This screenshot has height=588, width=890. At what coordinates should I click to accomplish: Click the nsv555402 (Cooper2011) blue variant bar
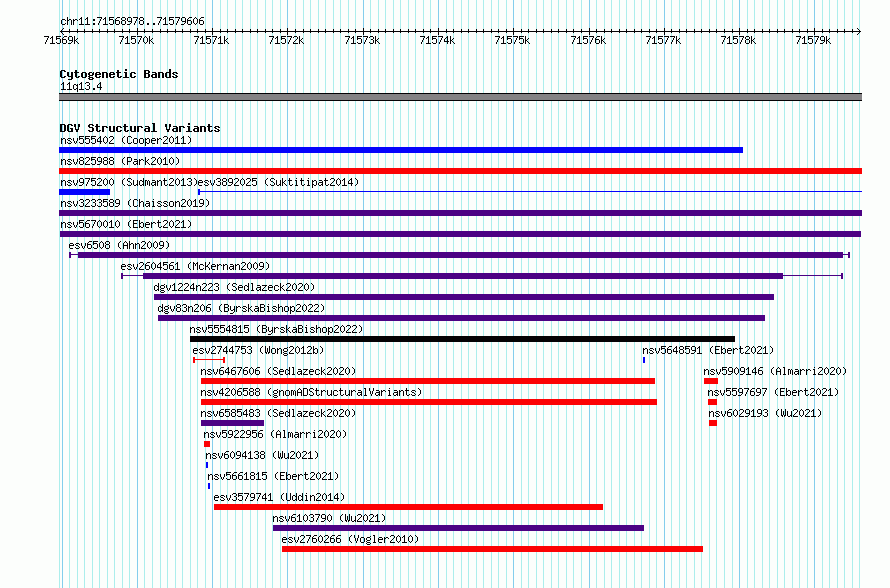click(401, 150)
